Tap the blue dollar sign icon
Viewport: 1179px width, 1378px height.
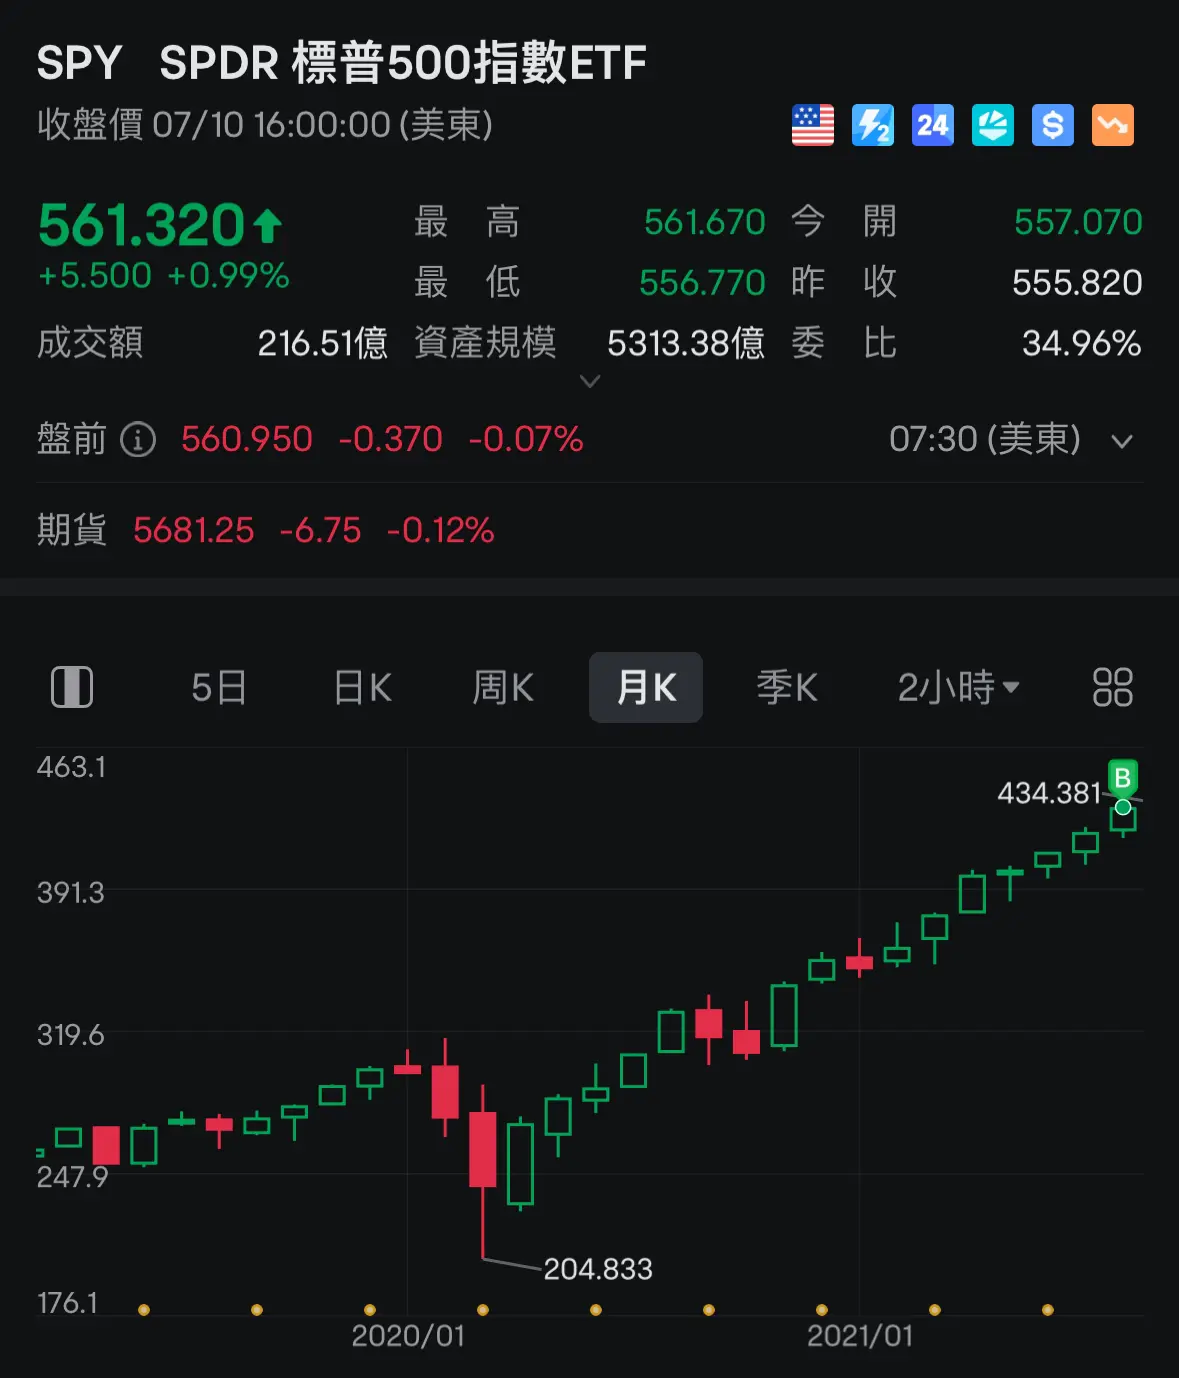pyautogui.click(x=1052, y=125)
